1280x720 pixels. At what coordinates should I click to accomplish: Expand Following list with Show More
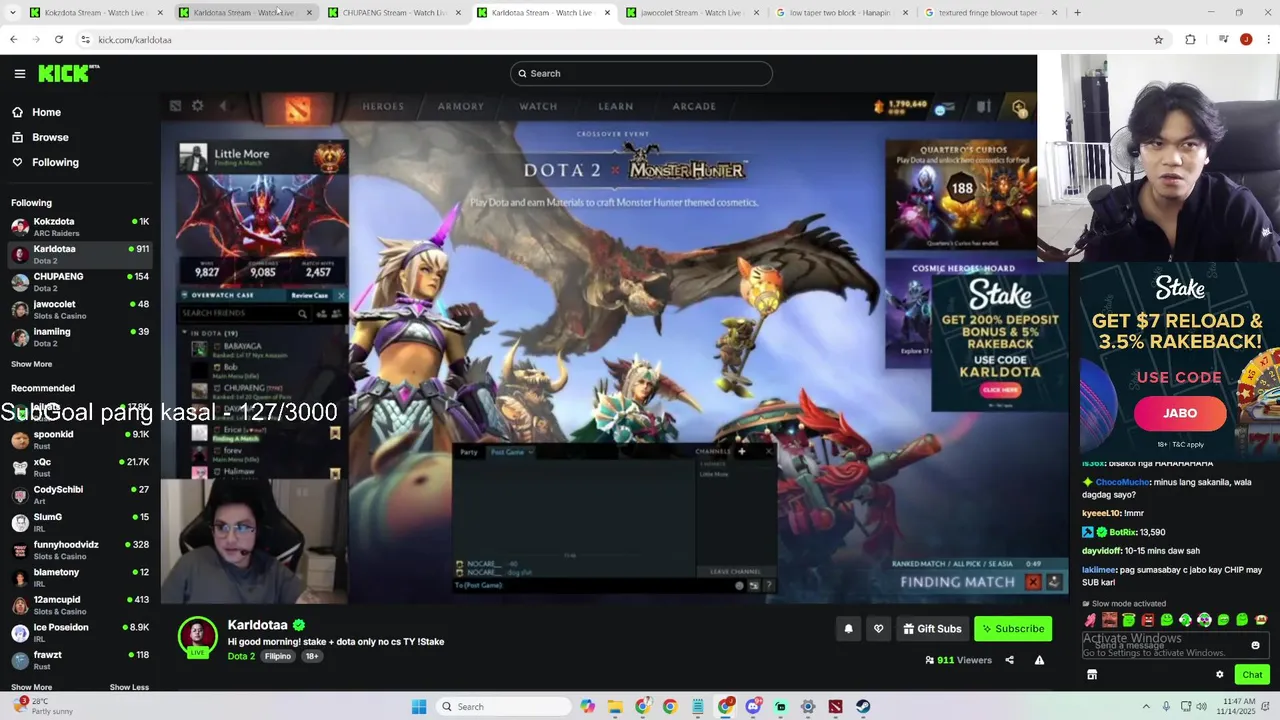pos(31,364)
